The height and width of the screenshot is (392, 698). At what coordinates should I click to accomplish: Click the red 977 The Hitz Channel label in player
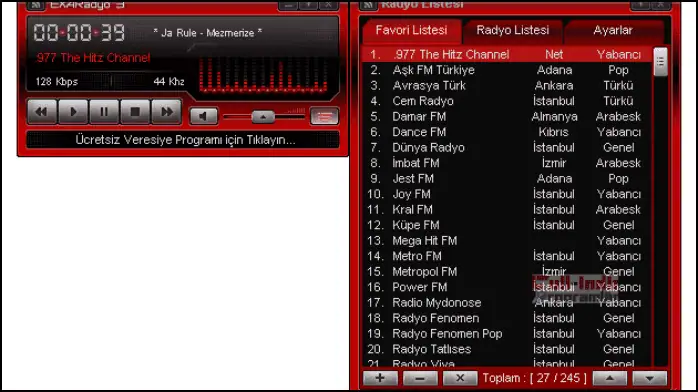pyautogui.click(x=93, y=57)
